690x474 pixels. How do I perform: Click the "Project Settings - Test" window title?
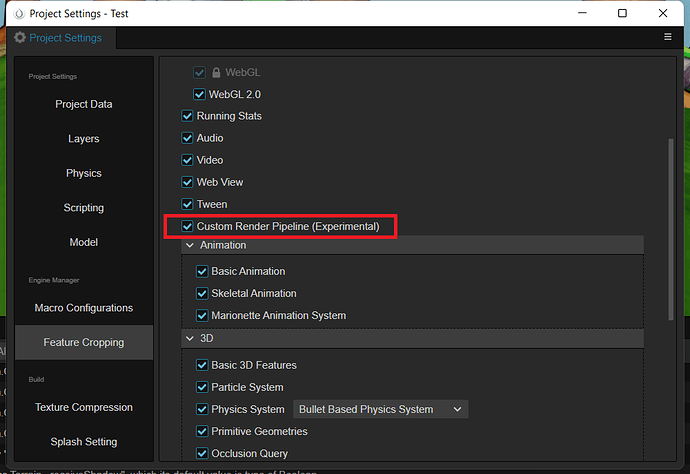pos(79,14)
